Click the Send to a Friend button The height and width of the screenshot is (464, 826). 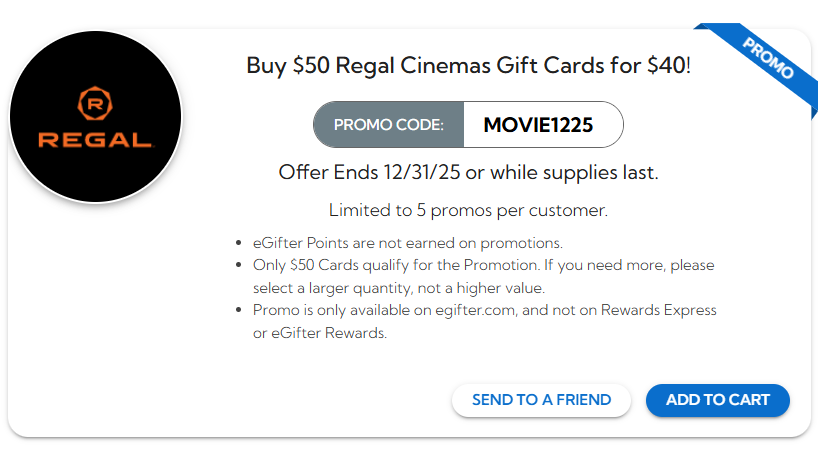541,400
